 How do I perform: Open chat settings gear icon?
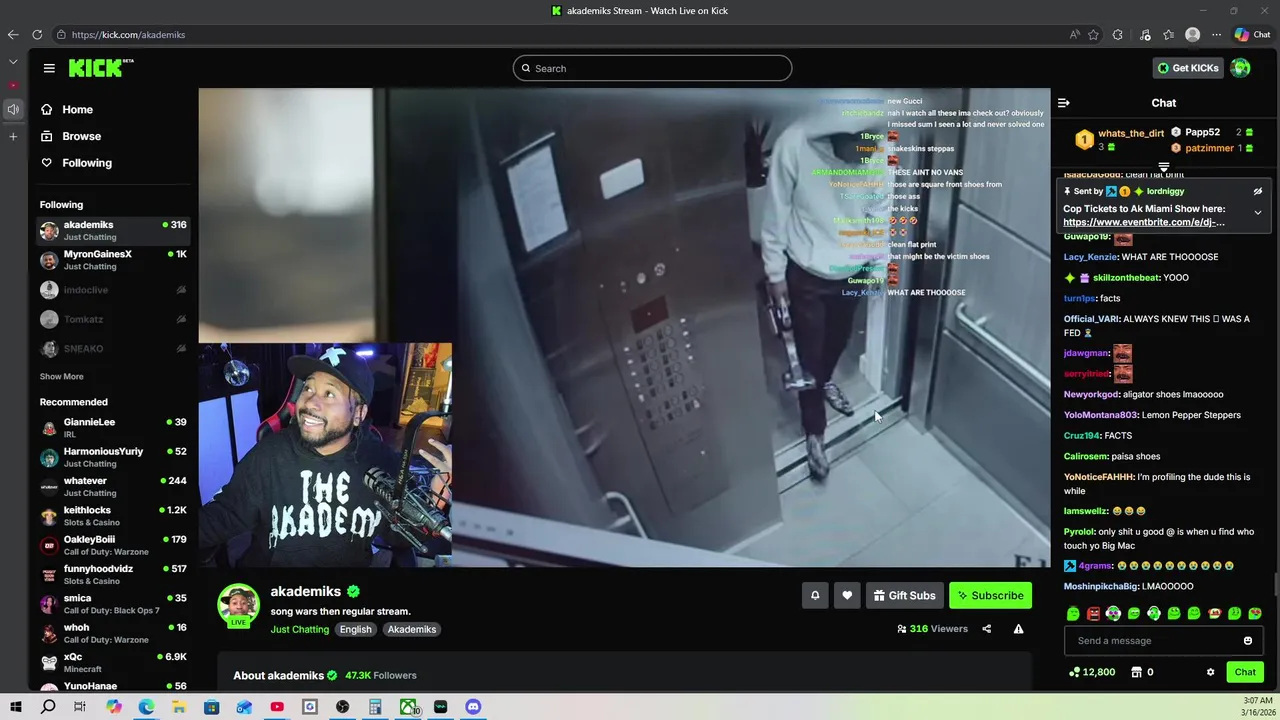pos(1210,672)
